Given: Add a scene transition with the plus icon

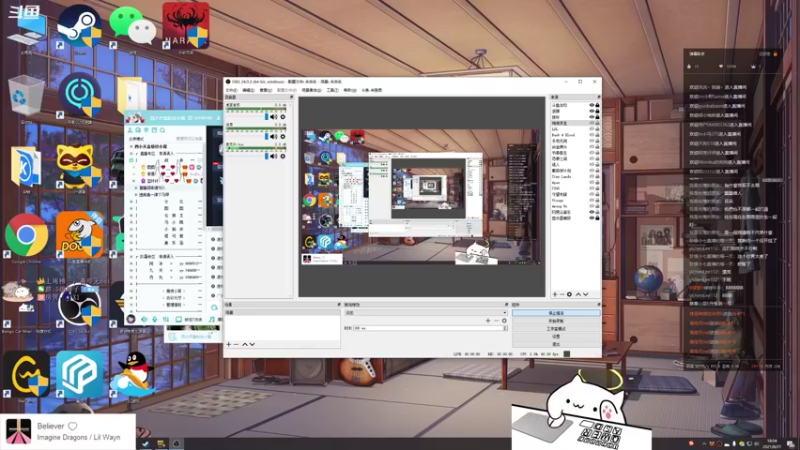Looking at the screenshot, I should click(x=488, y=320).
